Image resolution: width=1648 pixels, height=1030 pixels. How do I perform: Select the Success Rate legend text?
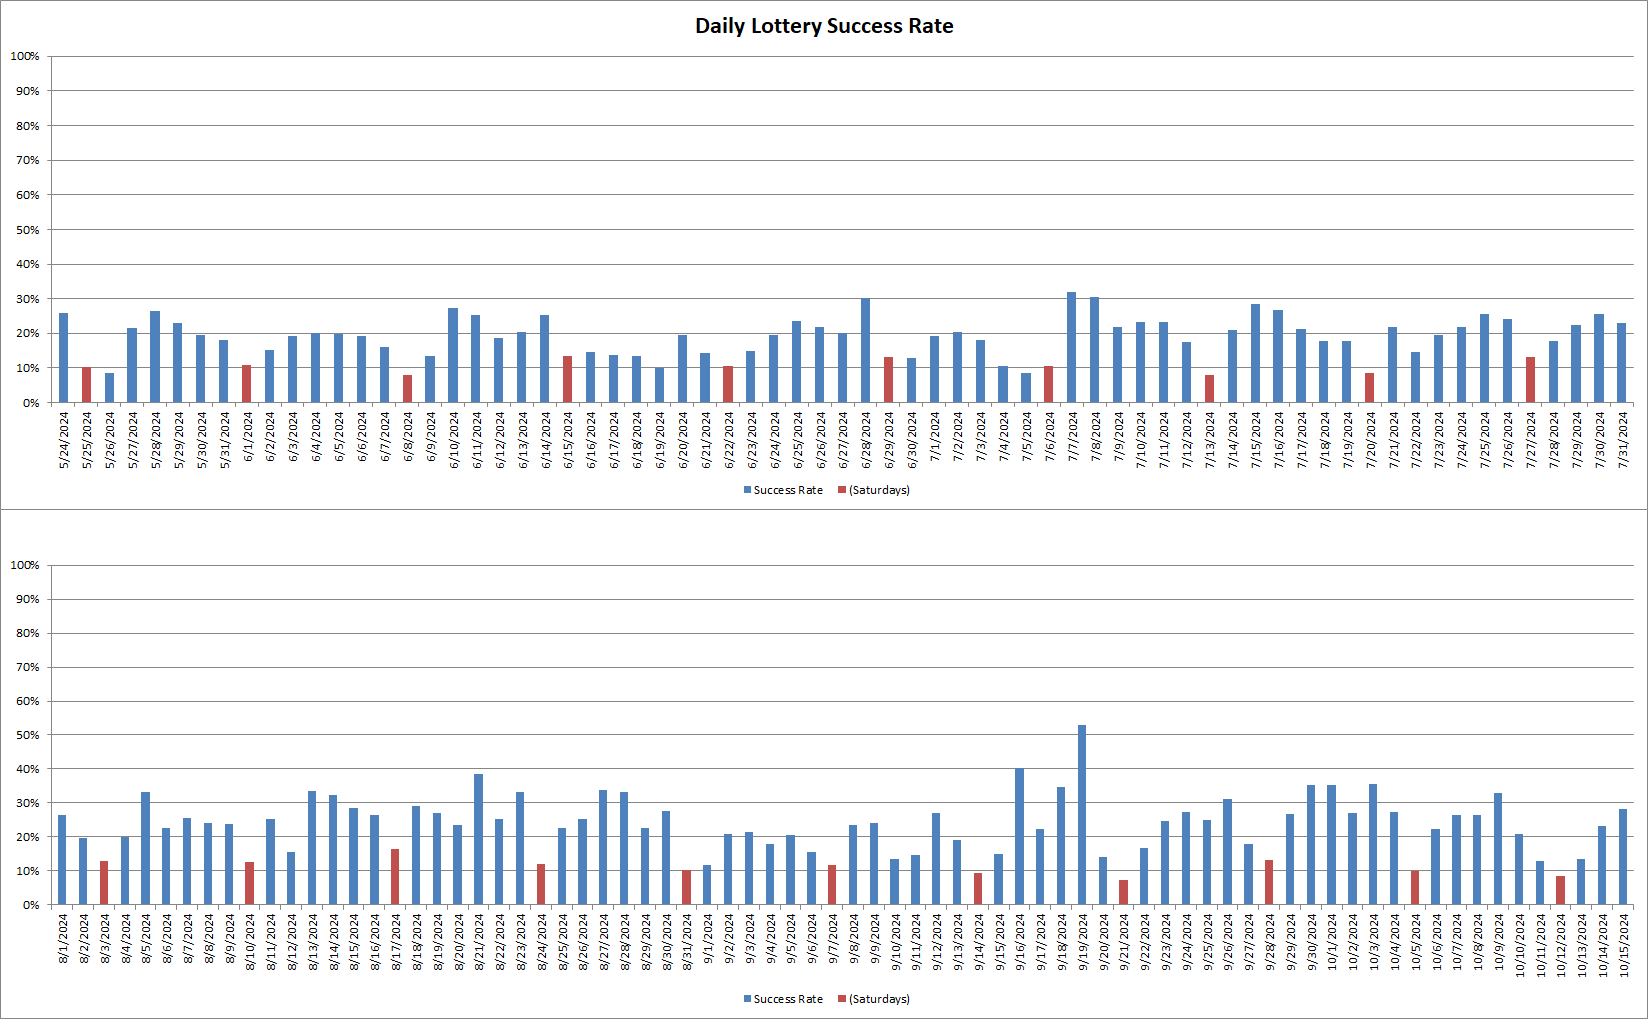coord(786,490)
